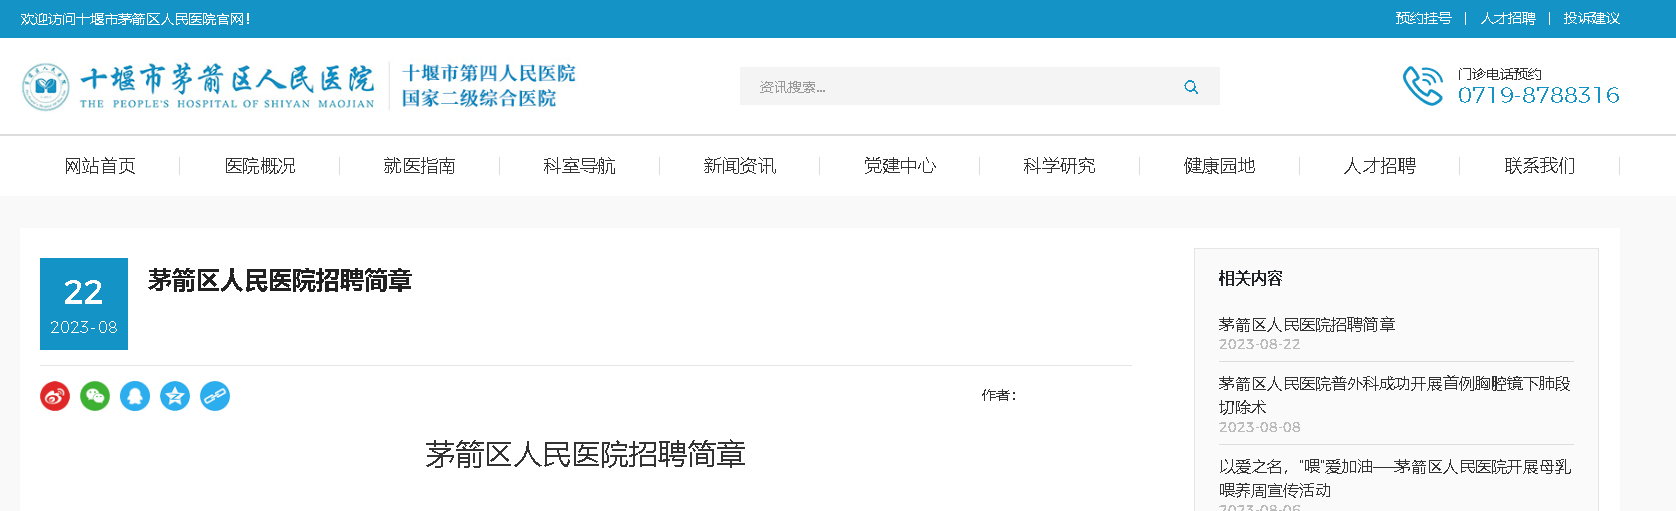The image size is (1676, 511).
Task: Click welcome text 欢迎访问十堰市茅箭区人民医院官网
Action: pyautogui.click(x=135, y=19)
